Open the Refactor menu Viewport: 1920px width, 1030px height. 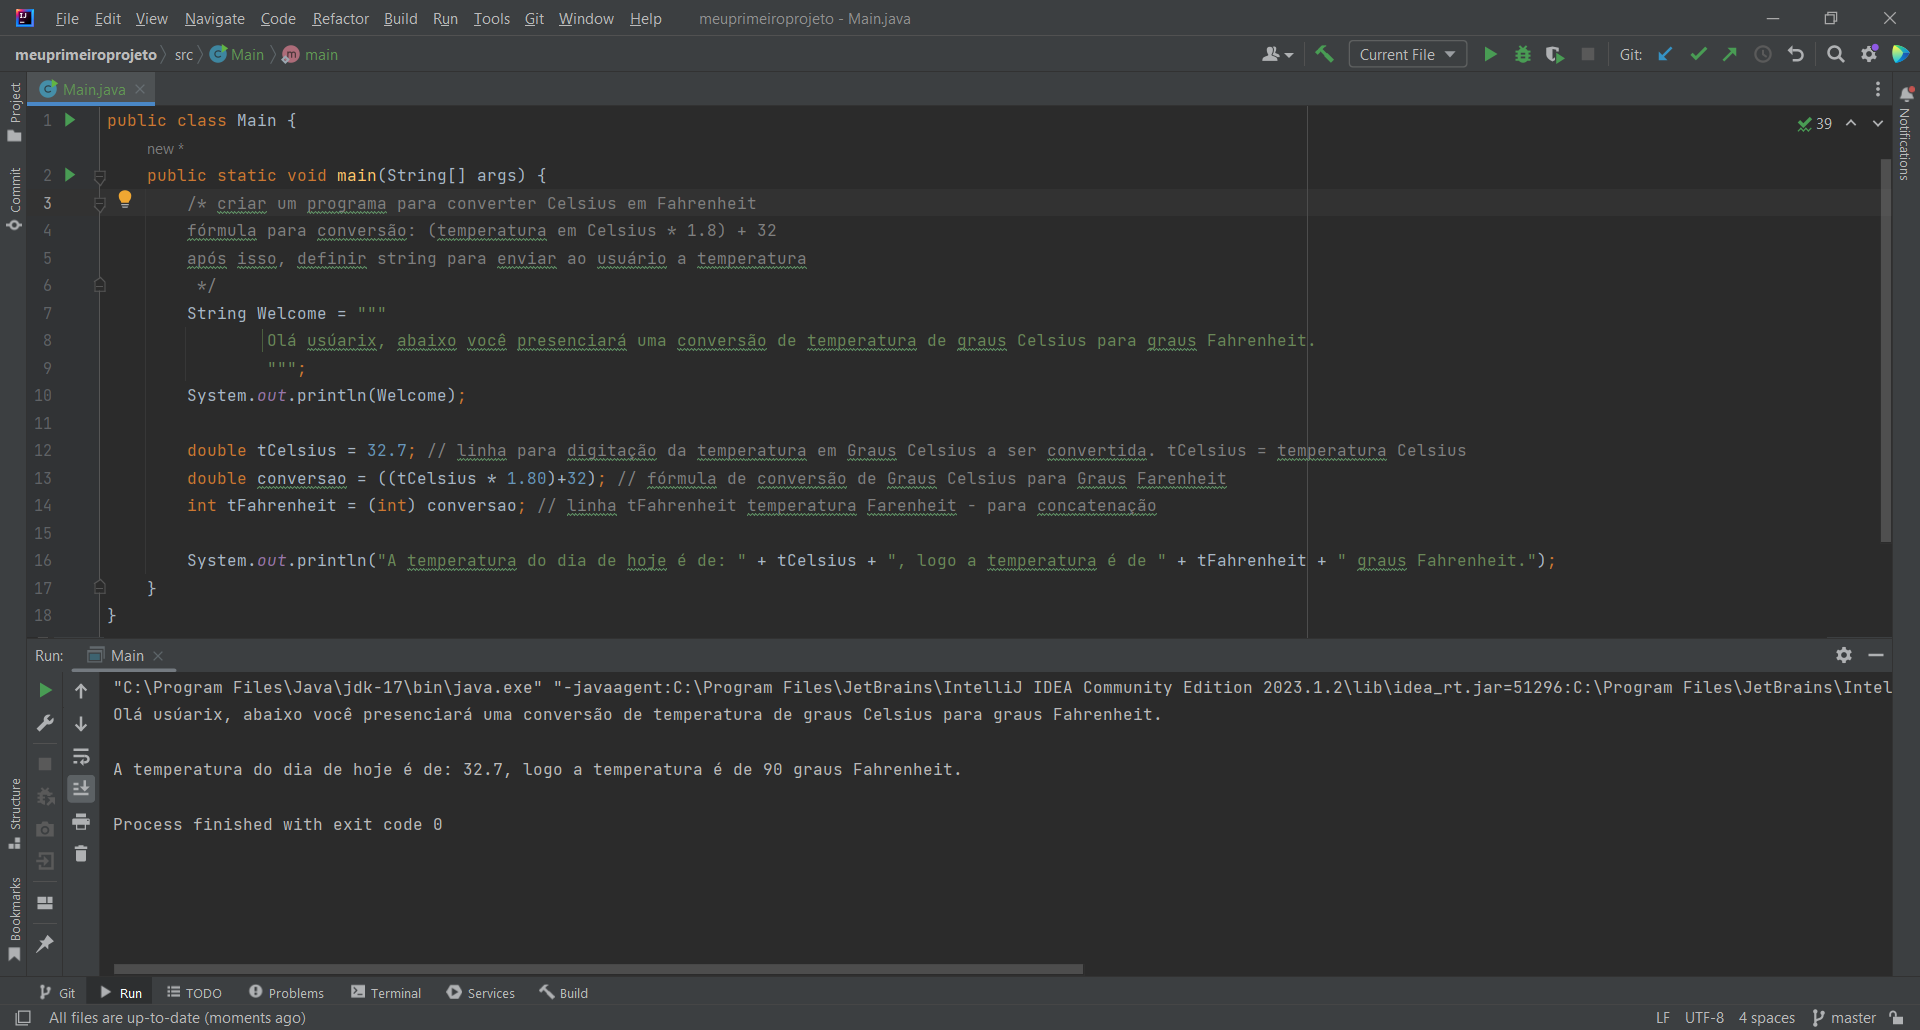coord(340,18)
